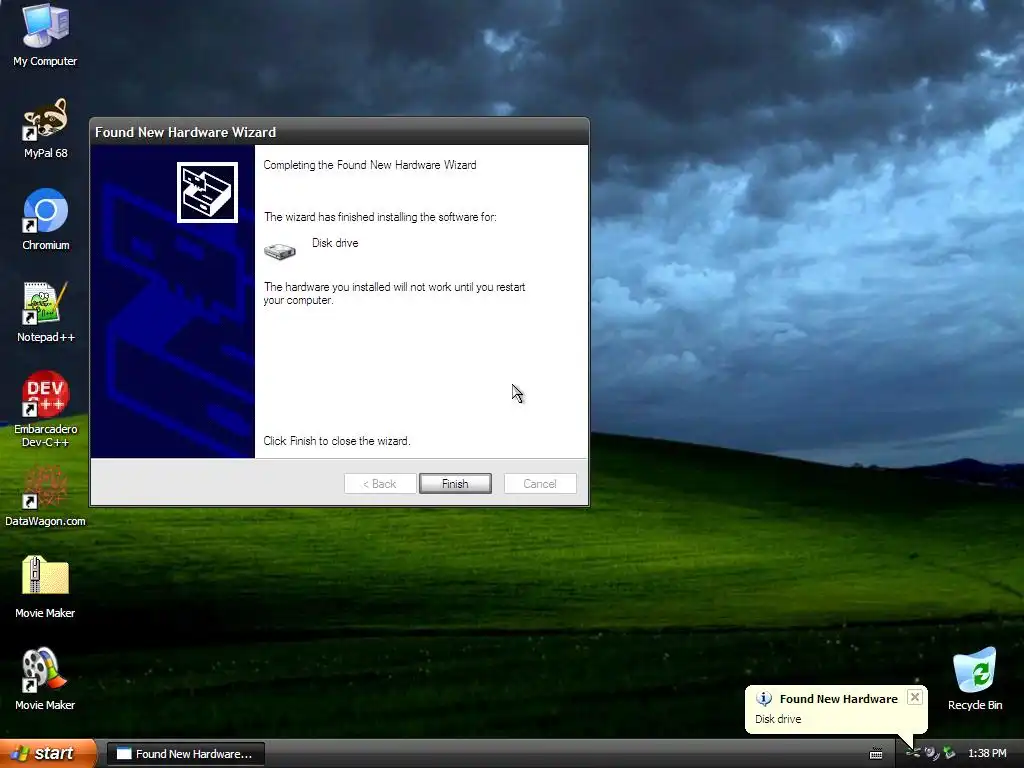Select the Recycle Bin icon

point(974,679)
